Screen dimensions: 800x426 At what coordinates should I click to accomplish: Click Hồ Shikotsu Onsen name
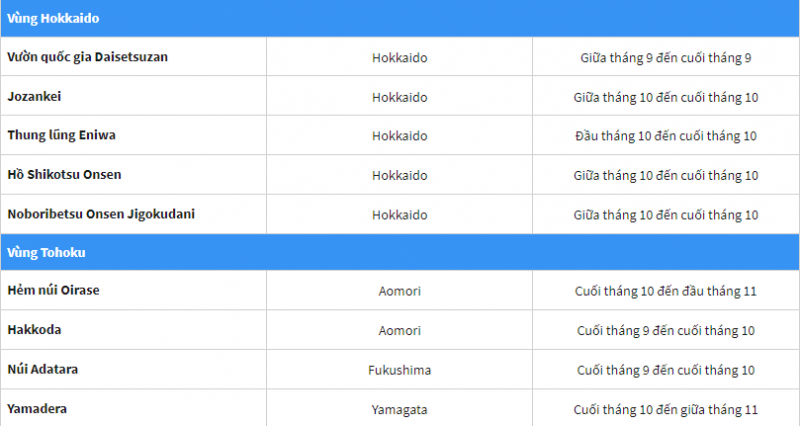(x=64, y=175)
